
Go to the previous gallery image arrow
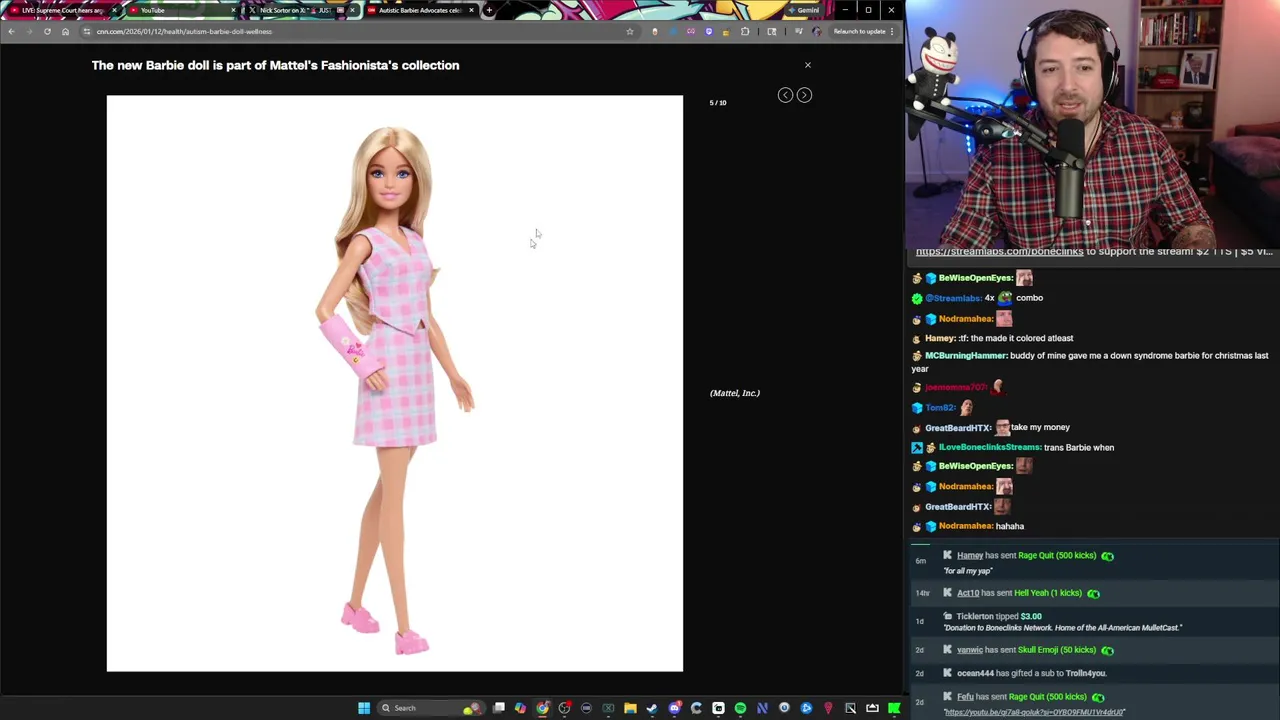[785, 95]
